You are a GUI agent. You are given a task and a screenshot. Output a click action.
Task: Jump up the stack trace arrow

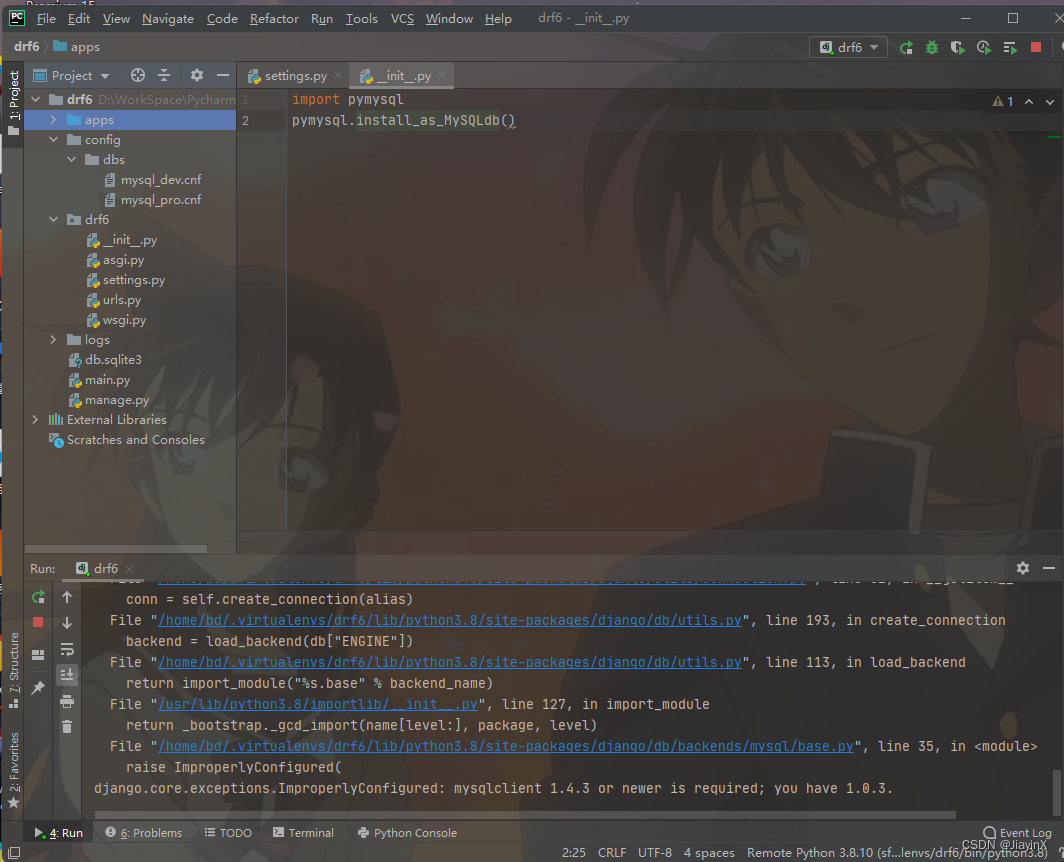pos(66,597)
